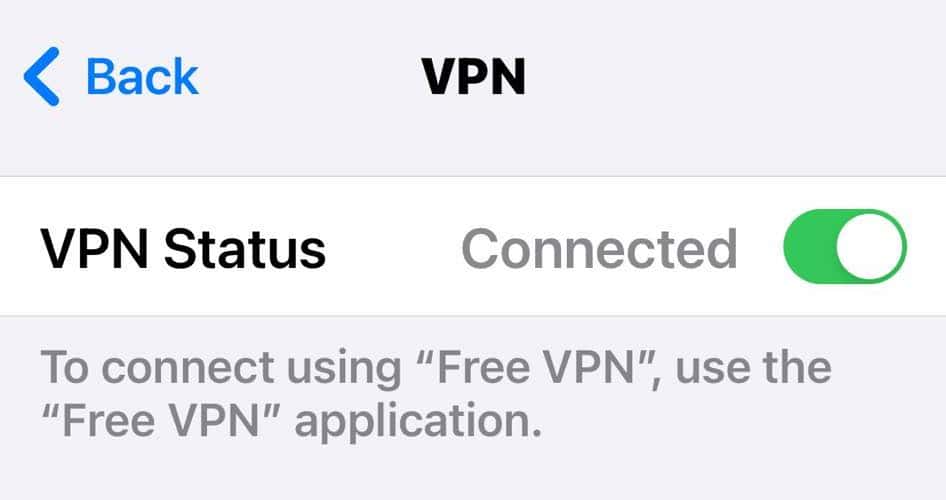Screen dimensions: 946x500
Task: Select the VPN Status row
Action: [473, 246]
